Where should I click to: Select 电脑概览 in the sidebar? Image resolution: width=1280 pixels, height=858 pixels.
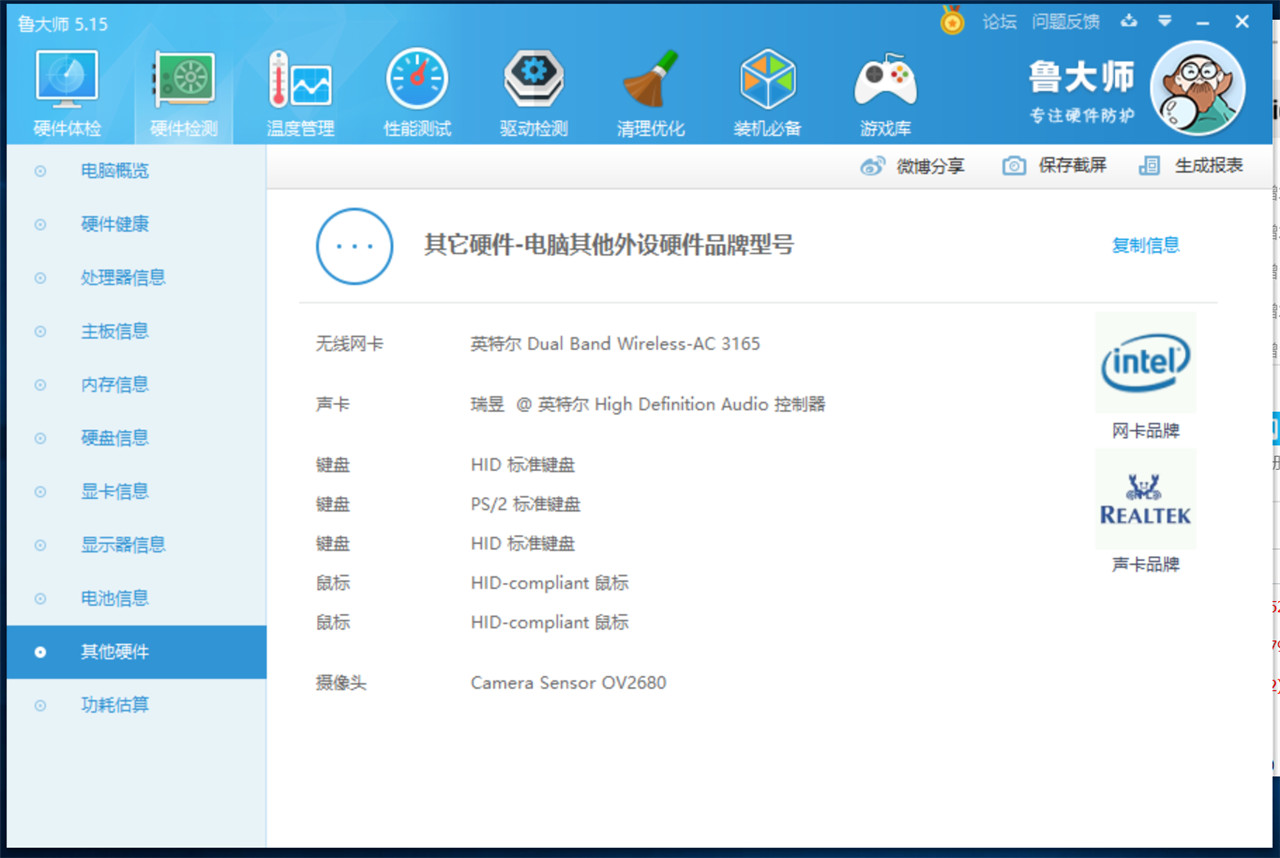coord(136,171)
